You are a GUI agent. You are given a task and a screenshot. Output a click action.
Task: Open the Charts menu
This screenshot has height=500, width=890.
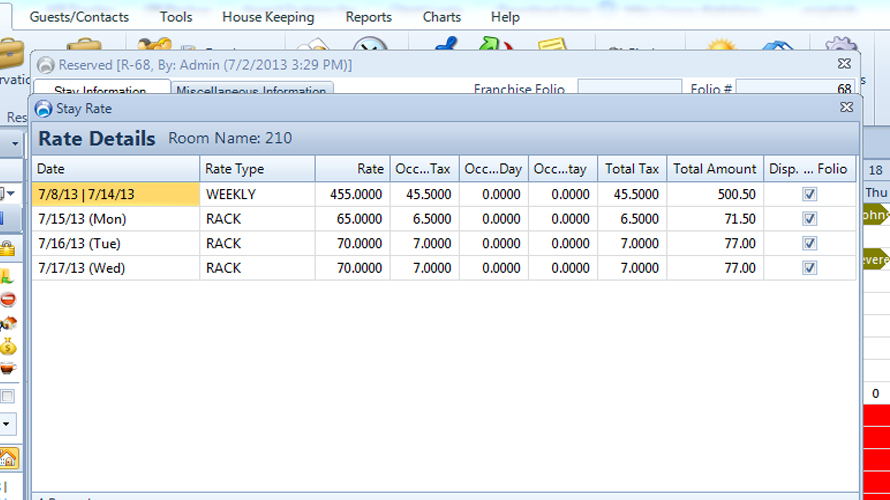(442, 17)
